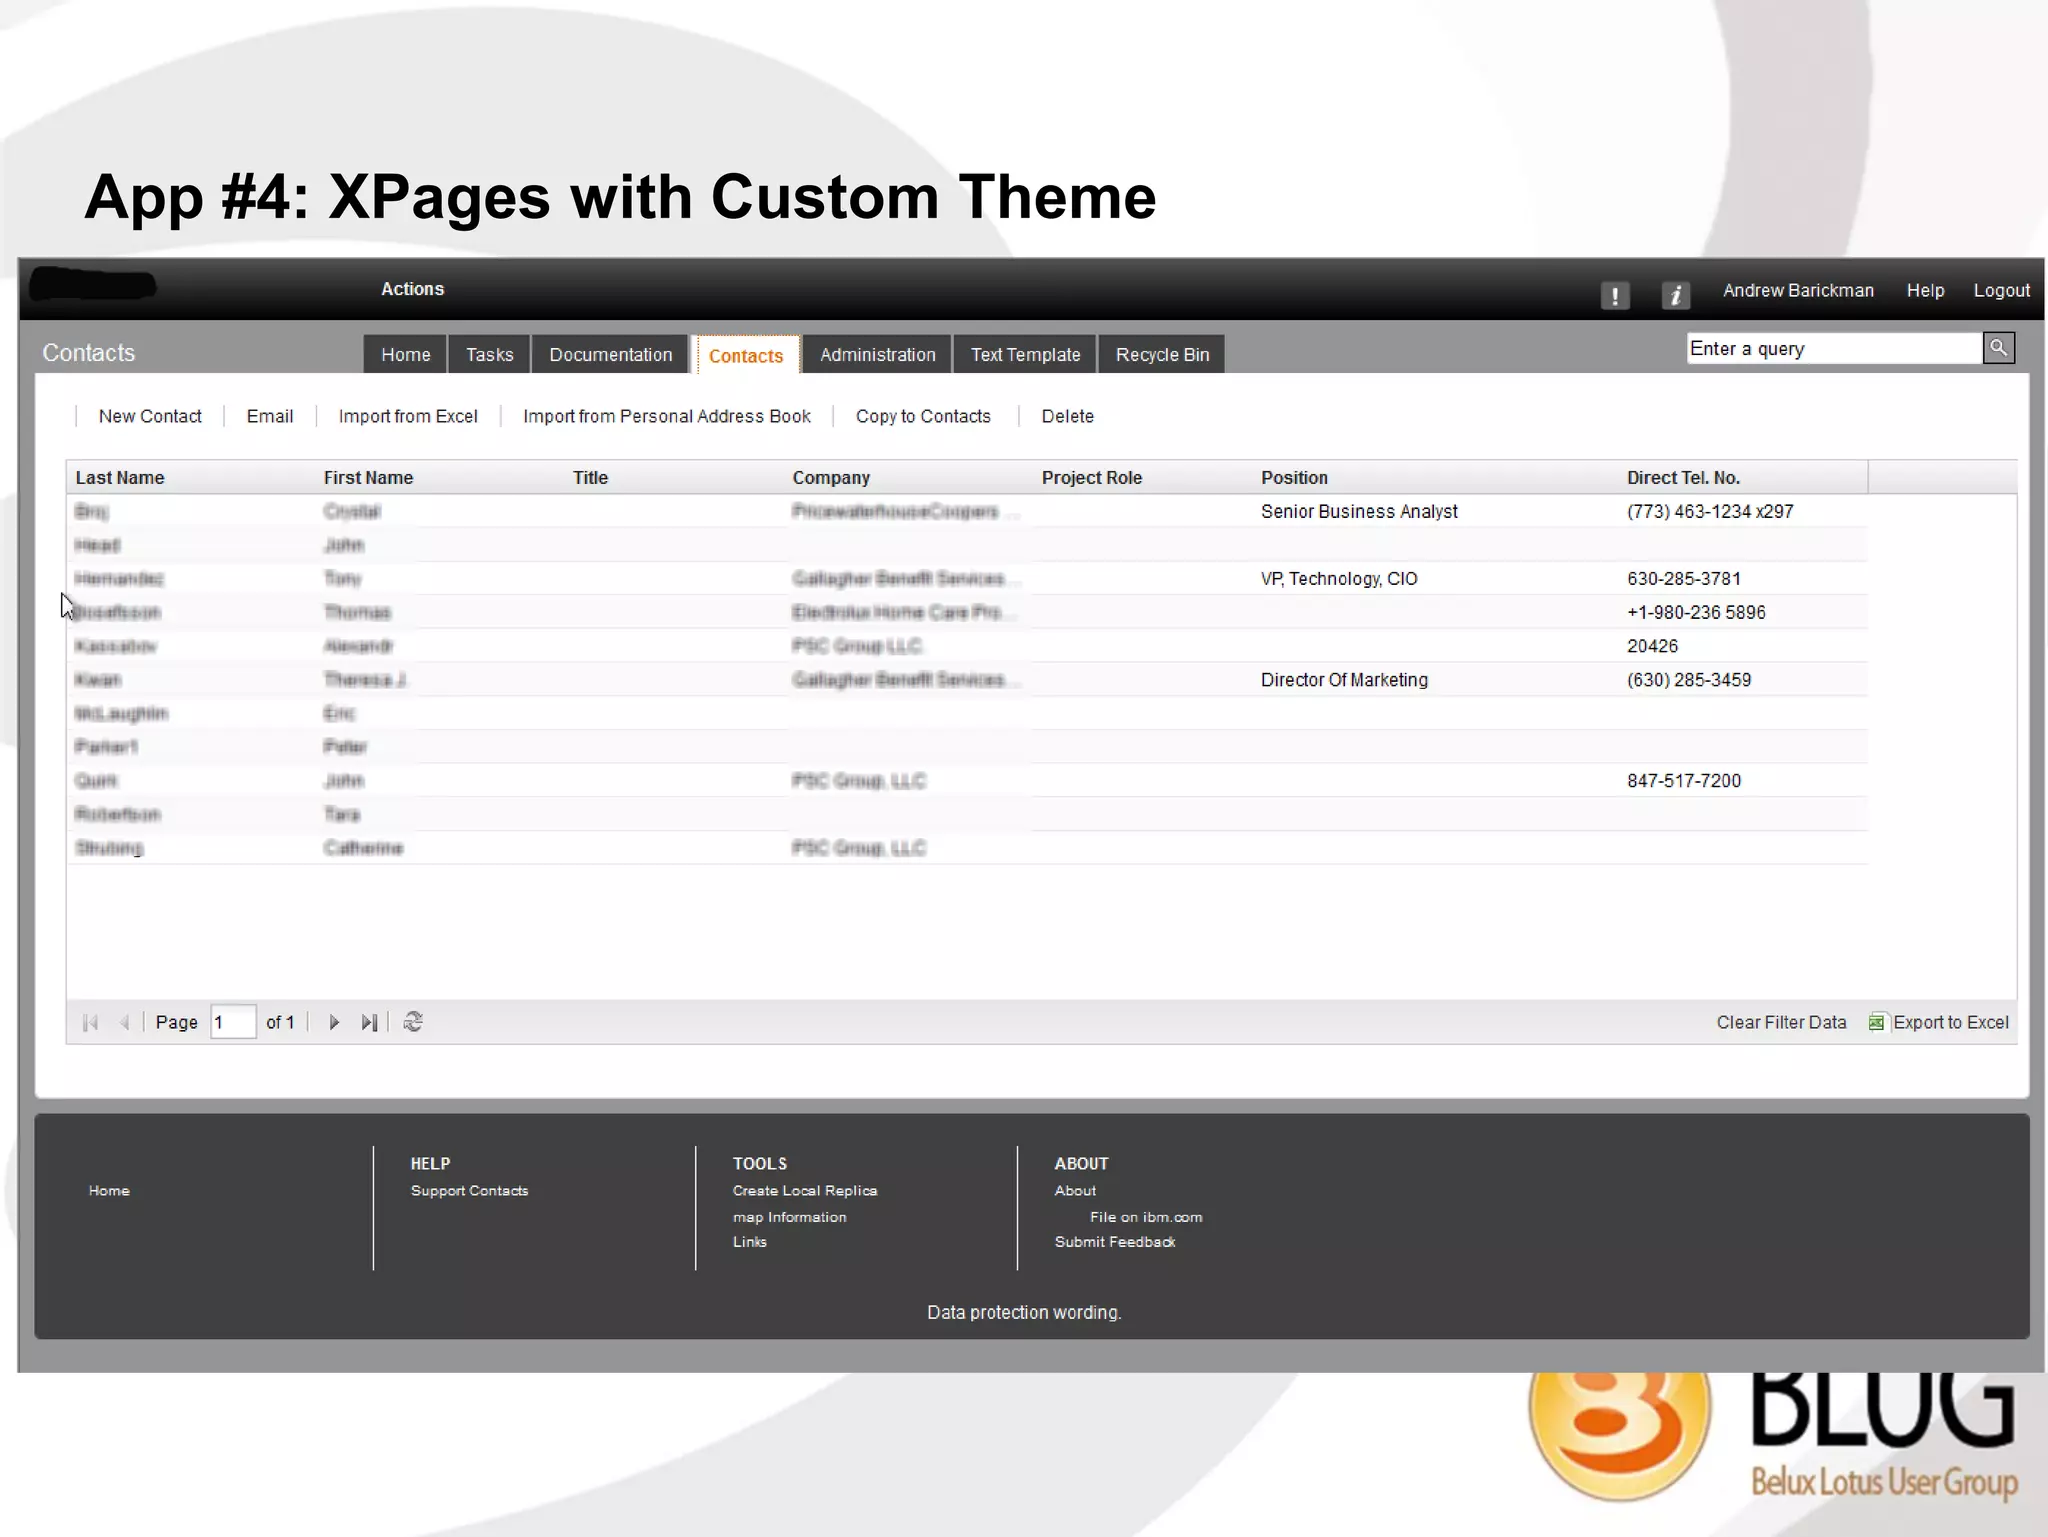Screen dimensions: 2048x1537
Task: Click Support Contacts in footer
Action: pyautogui.click(x=469, y=1191)
